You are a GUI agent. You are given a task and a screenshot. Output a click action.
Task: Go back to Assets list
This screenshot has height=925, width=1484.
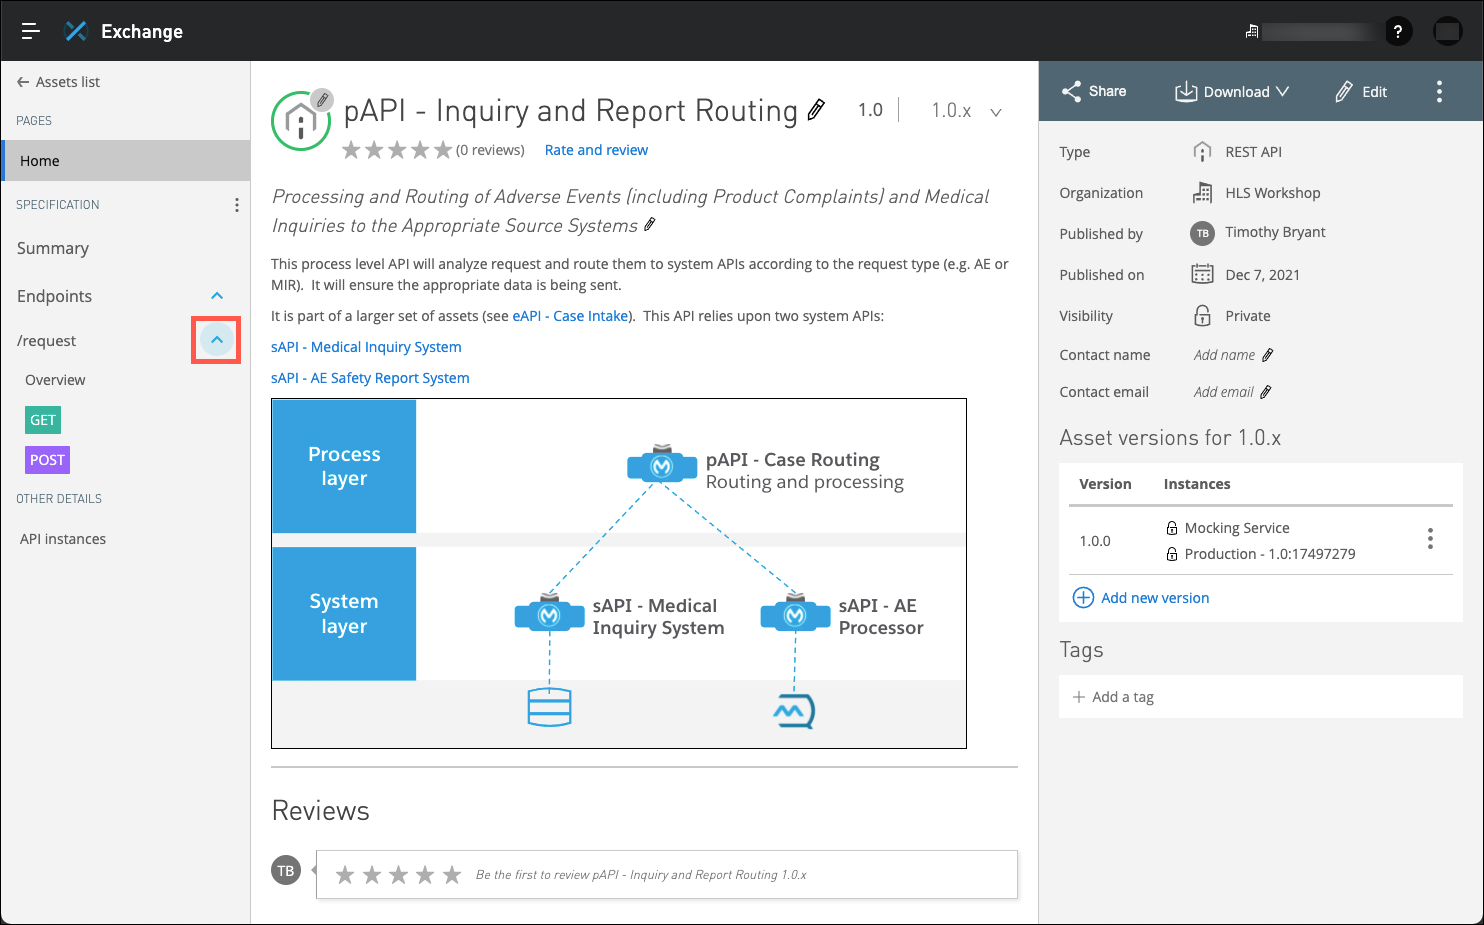(58, 82)
